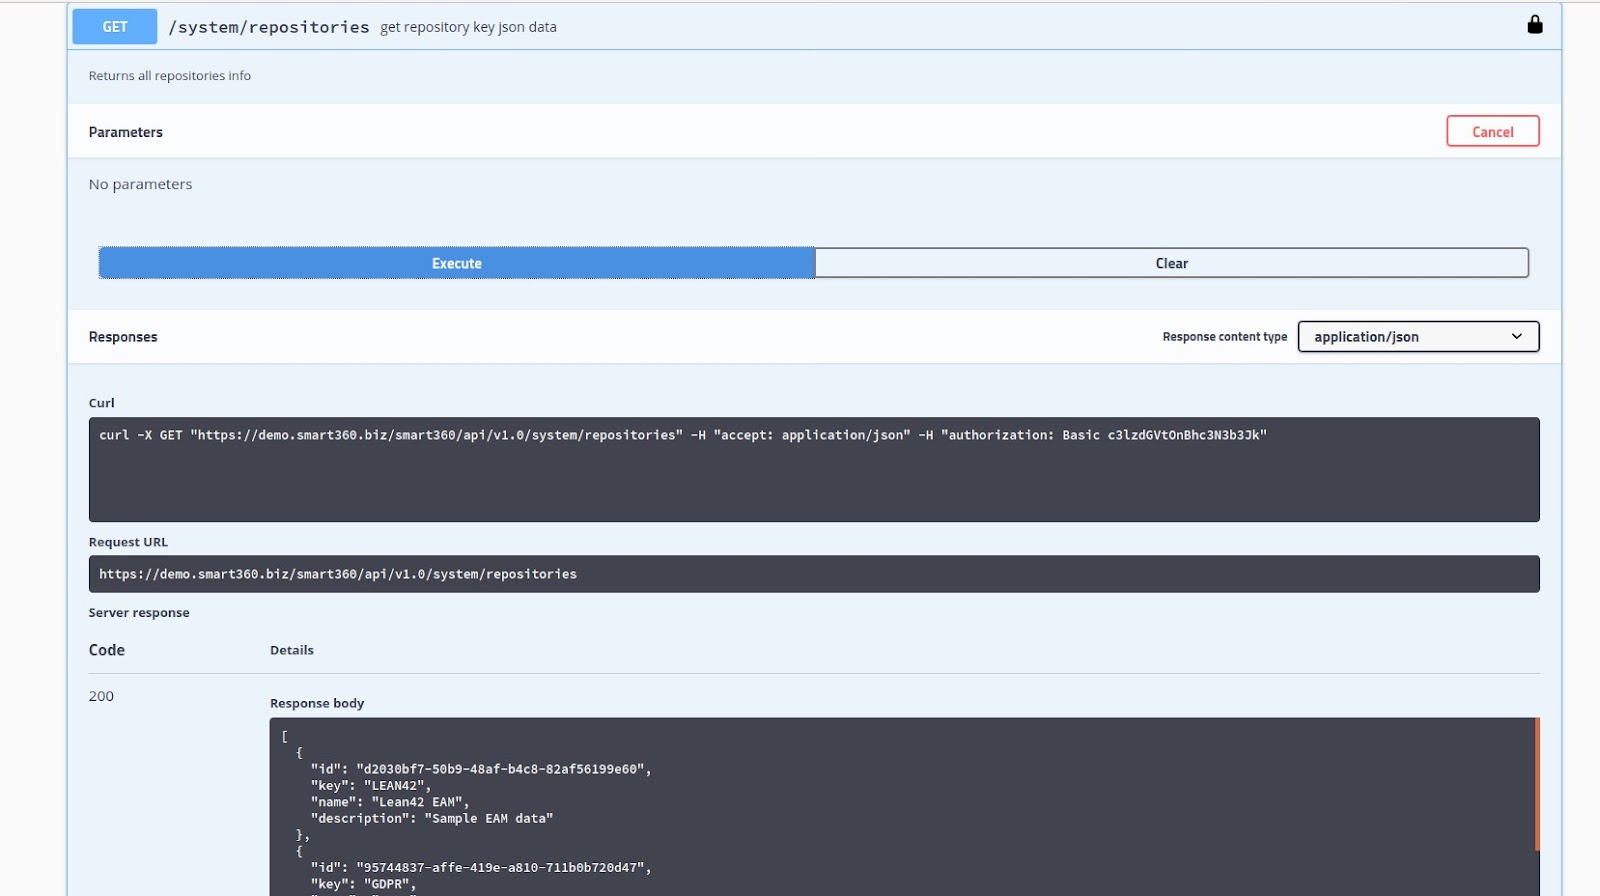The width and height of the screenshot is (1600, 896).
Task: Cancel the try-it-out mode
Action: [1492, 131]
